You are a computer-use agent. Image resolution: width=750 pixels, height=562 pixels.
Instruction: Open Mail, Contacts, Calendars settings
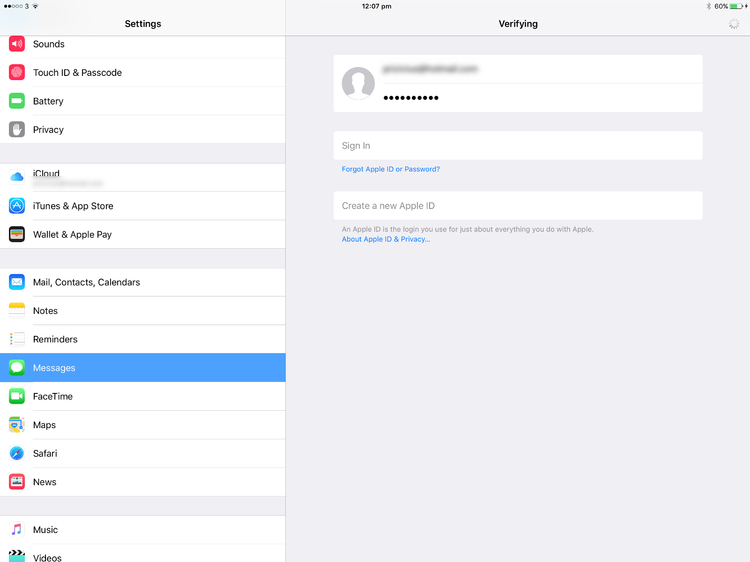[143, 282]
